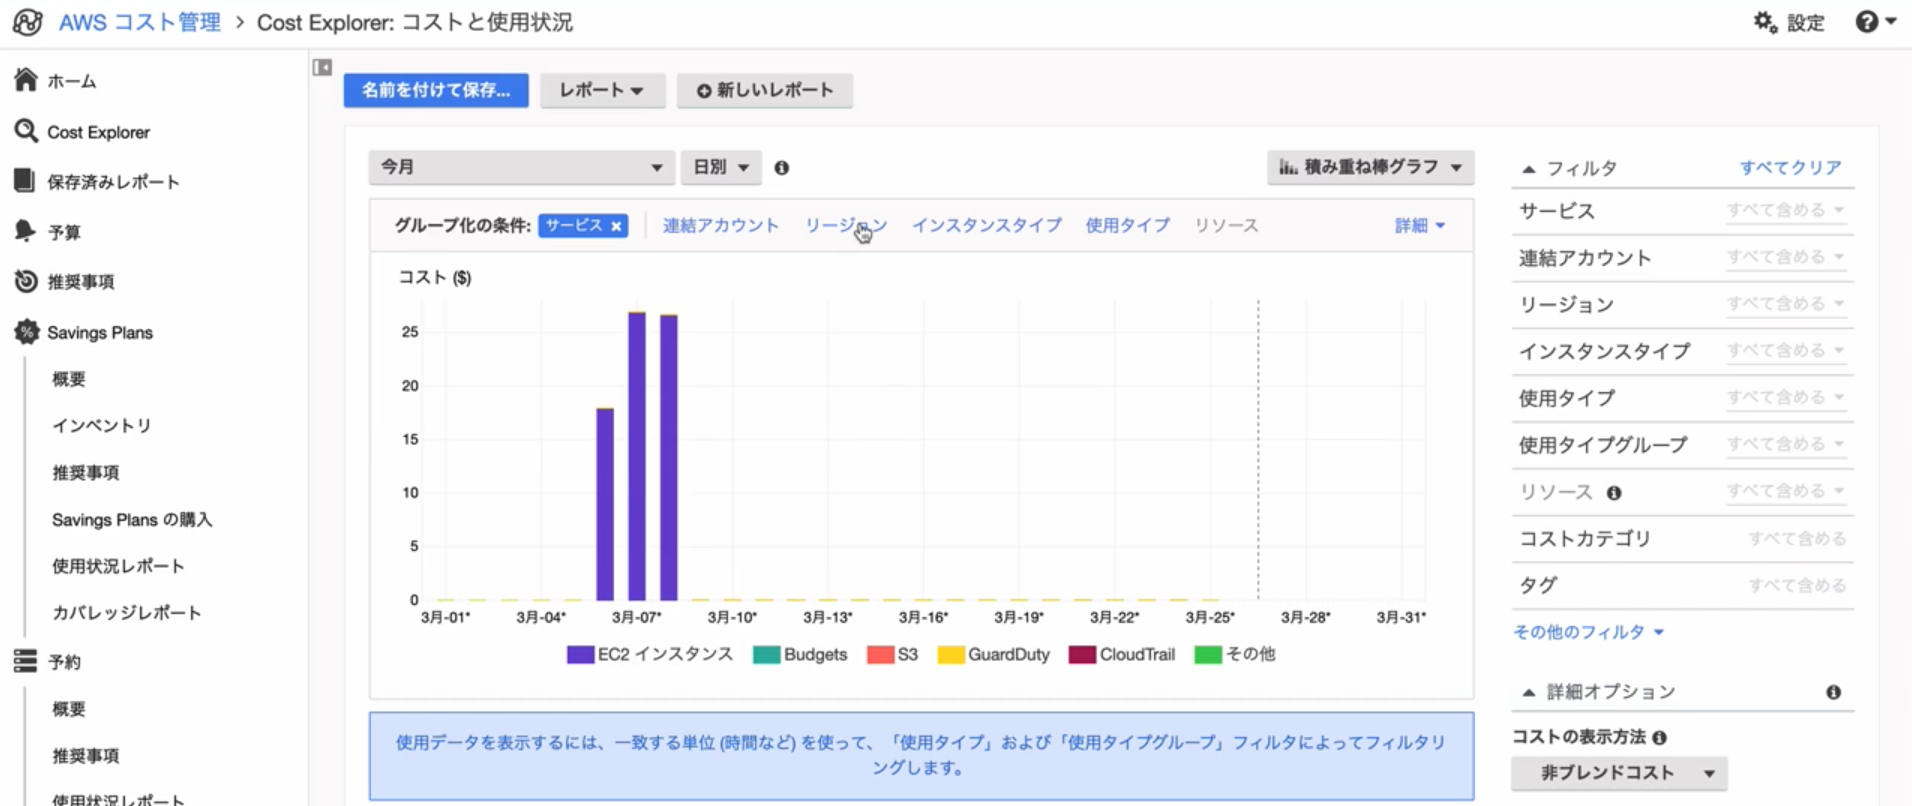Open Cost Explorer in sidebar
The image size is (1912, 806).
tap(99, 132)
